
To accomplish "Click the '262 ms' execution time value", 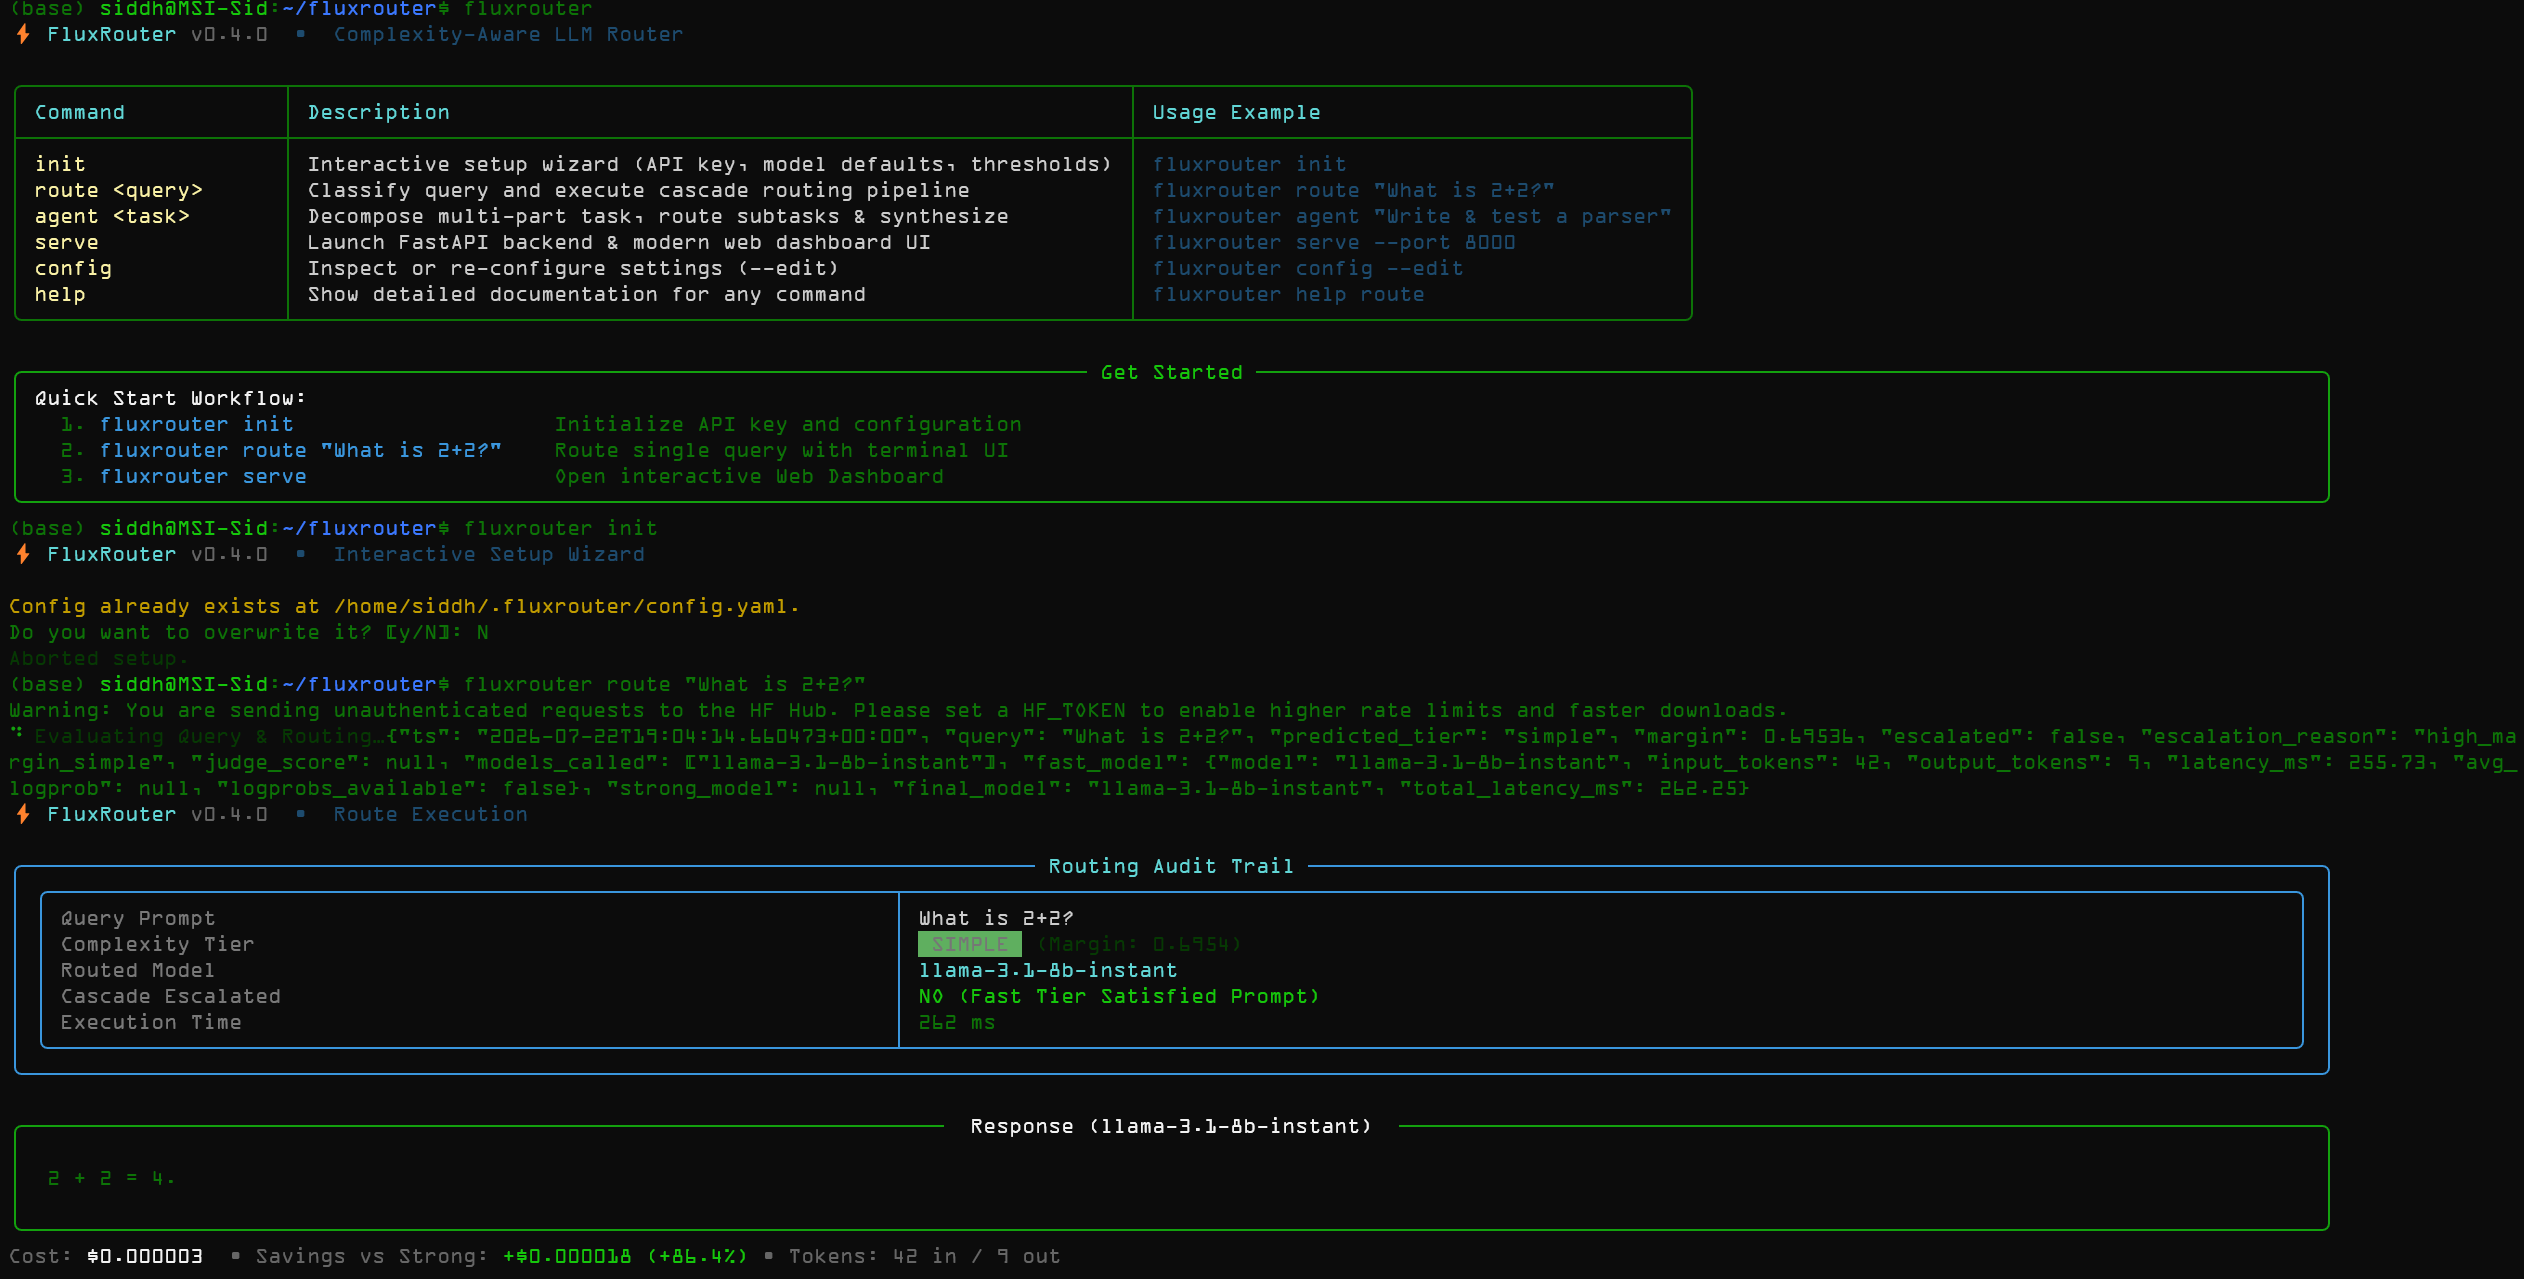I will (x=957, y=1022).
